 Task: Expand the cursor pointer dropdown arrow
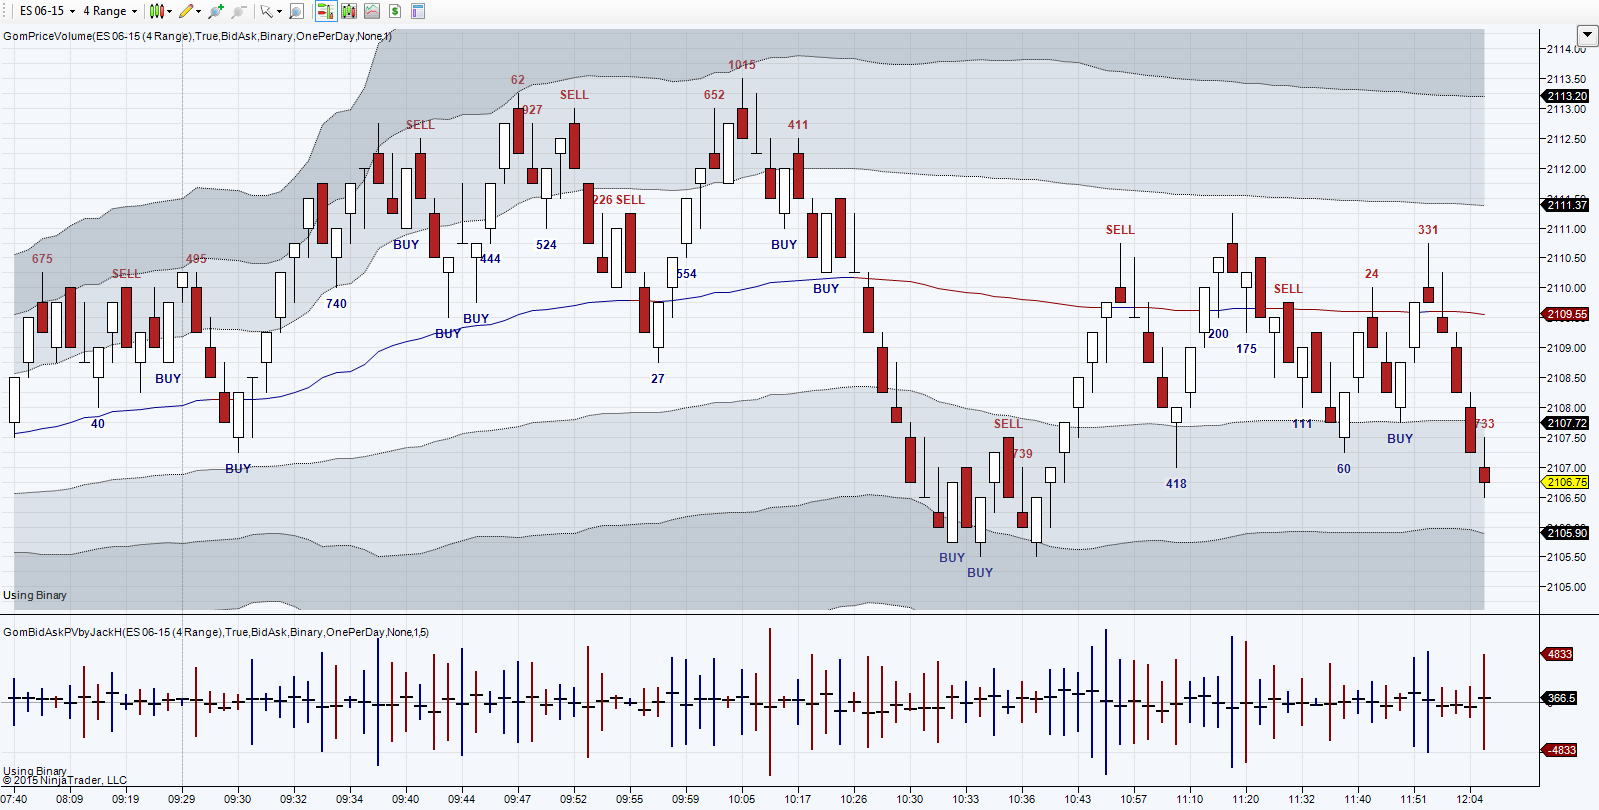click(279, 12)
